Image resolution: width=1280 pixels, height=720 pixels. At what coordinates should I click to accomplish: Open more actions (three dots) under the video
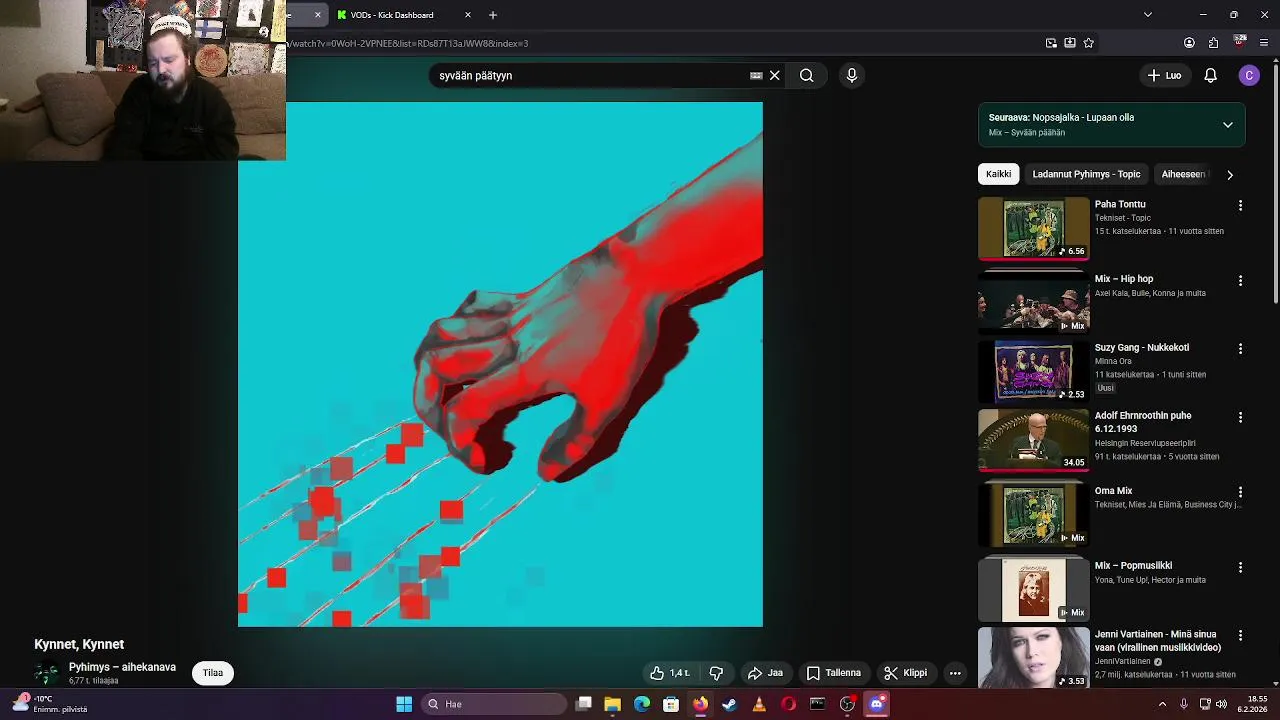tap(955, 673)
